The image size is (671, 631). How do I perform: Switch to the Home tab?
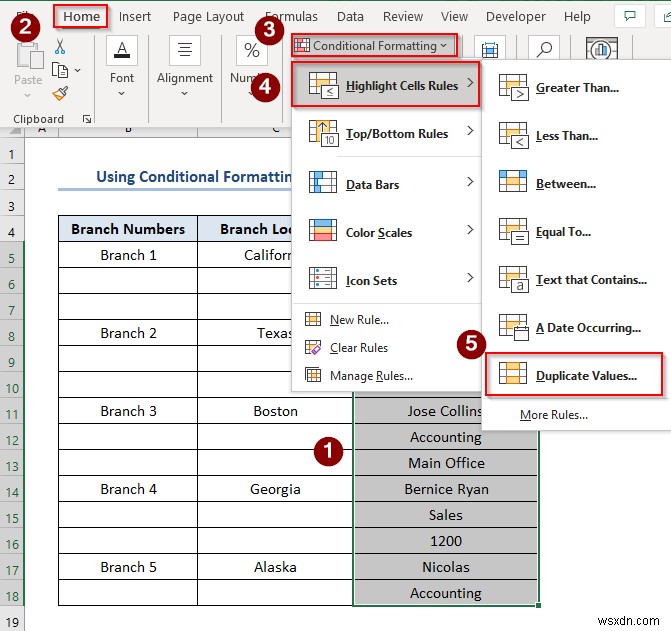coord(81,16)
